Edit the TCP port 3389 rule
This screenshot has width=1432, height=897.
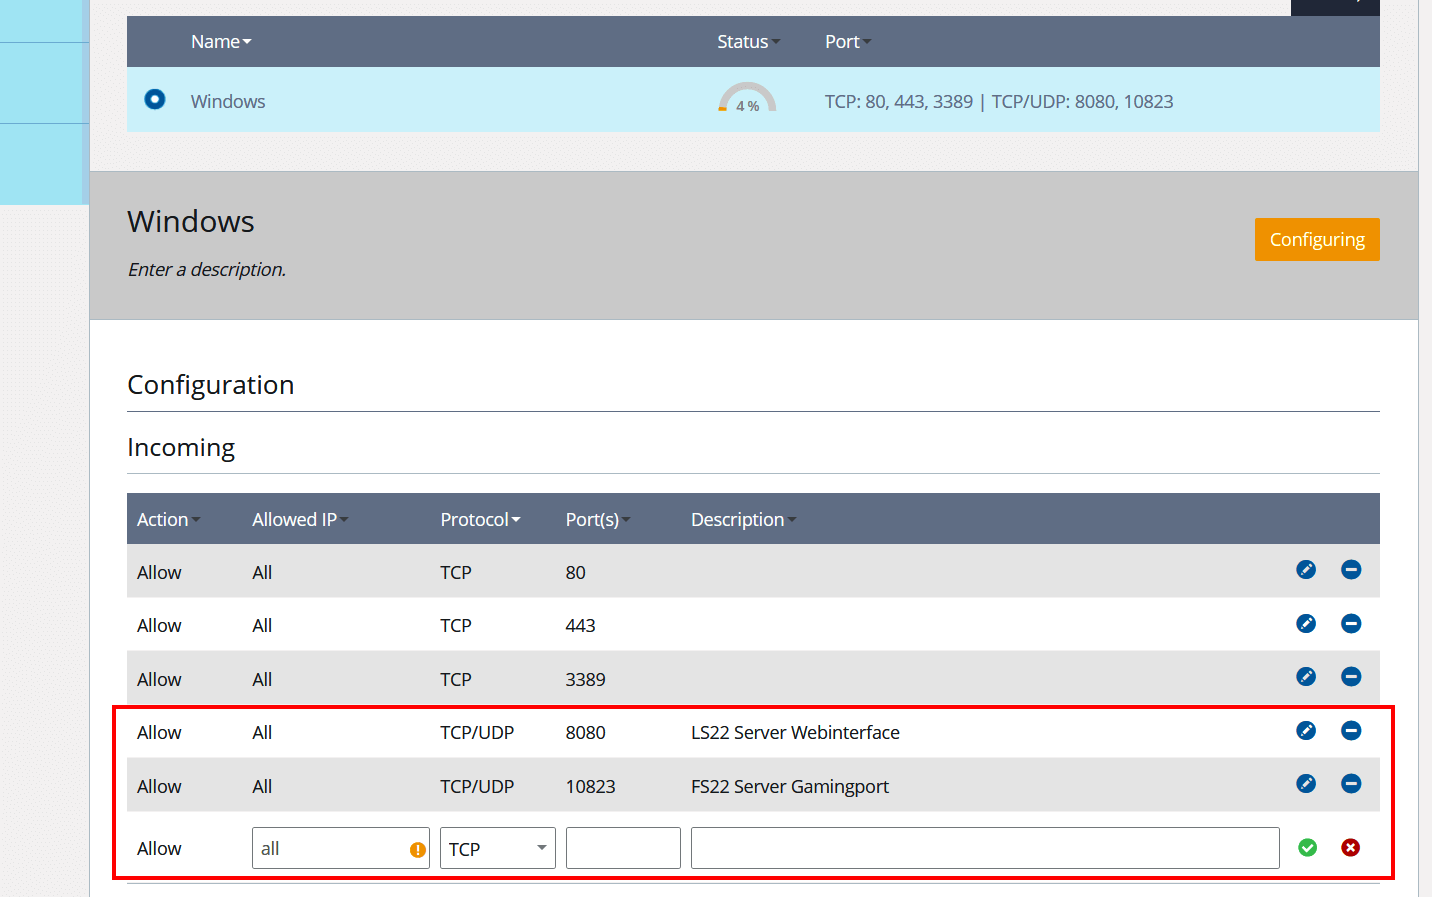click(x=1306, y=677)
